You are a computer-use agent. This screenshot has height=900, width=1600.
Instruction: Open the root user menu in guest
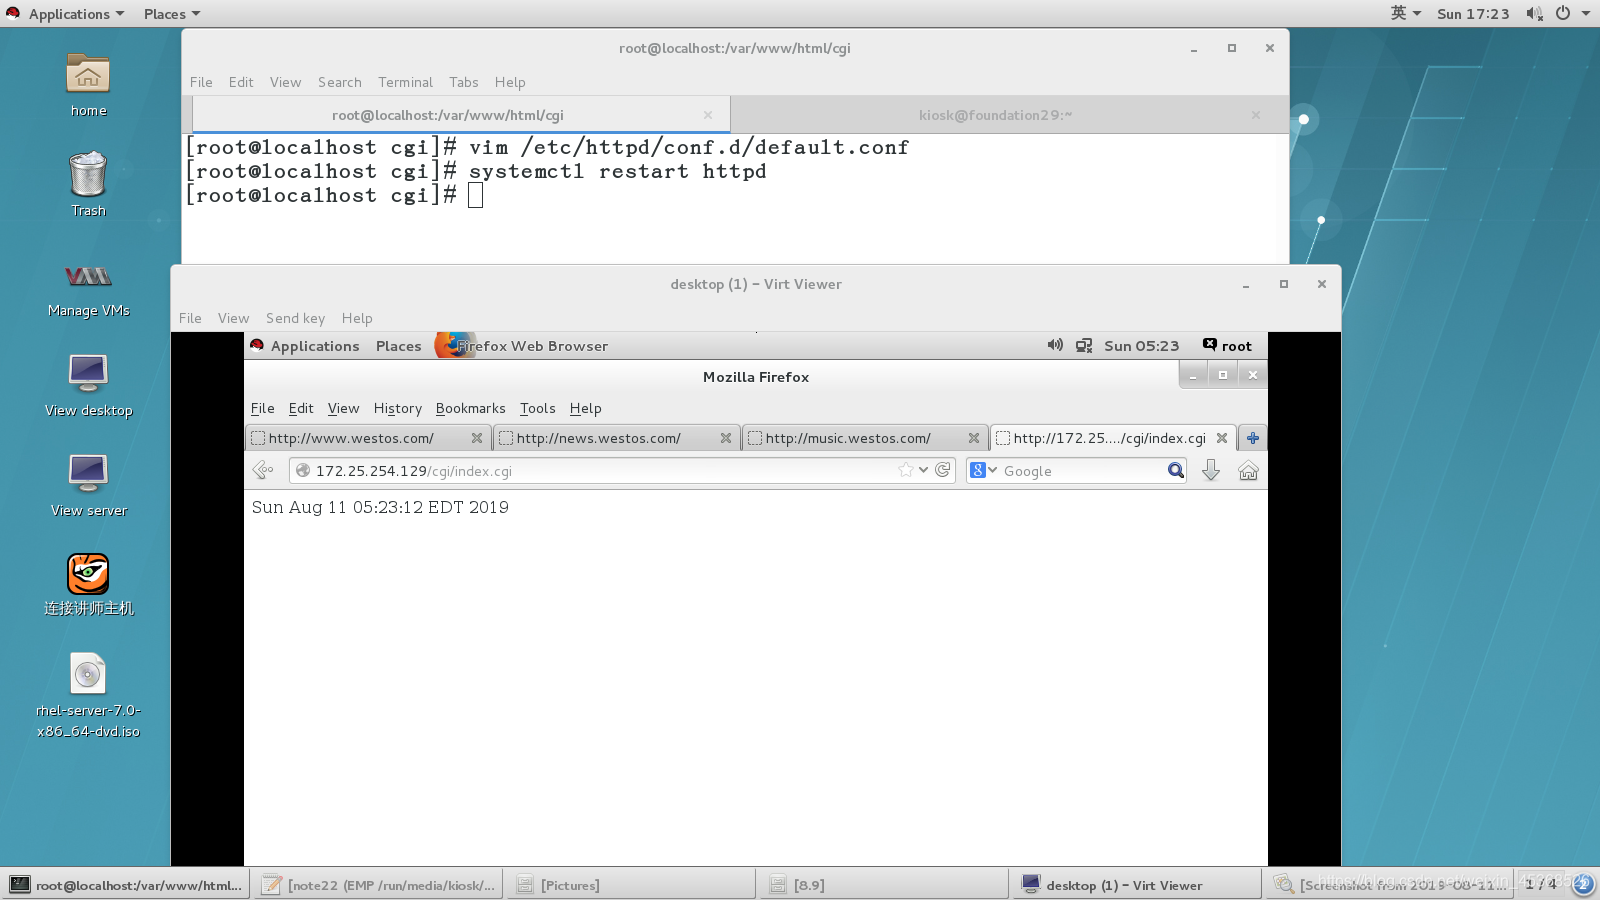(1227, 346)
